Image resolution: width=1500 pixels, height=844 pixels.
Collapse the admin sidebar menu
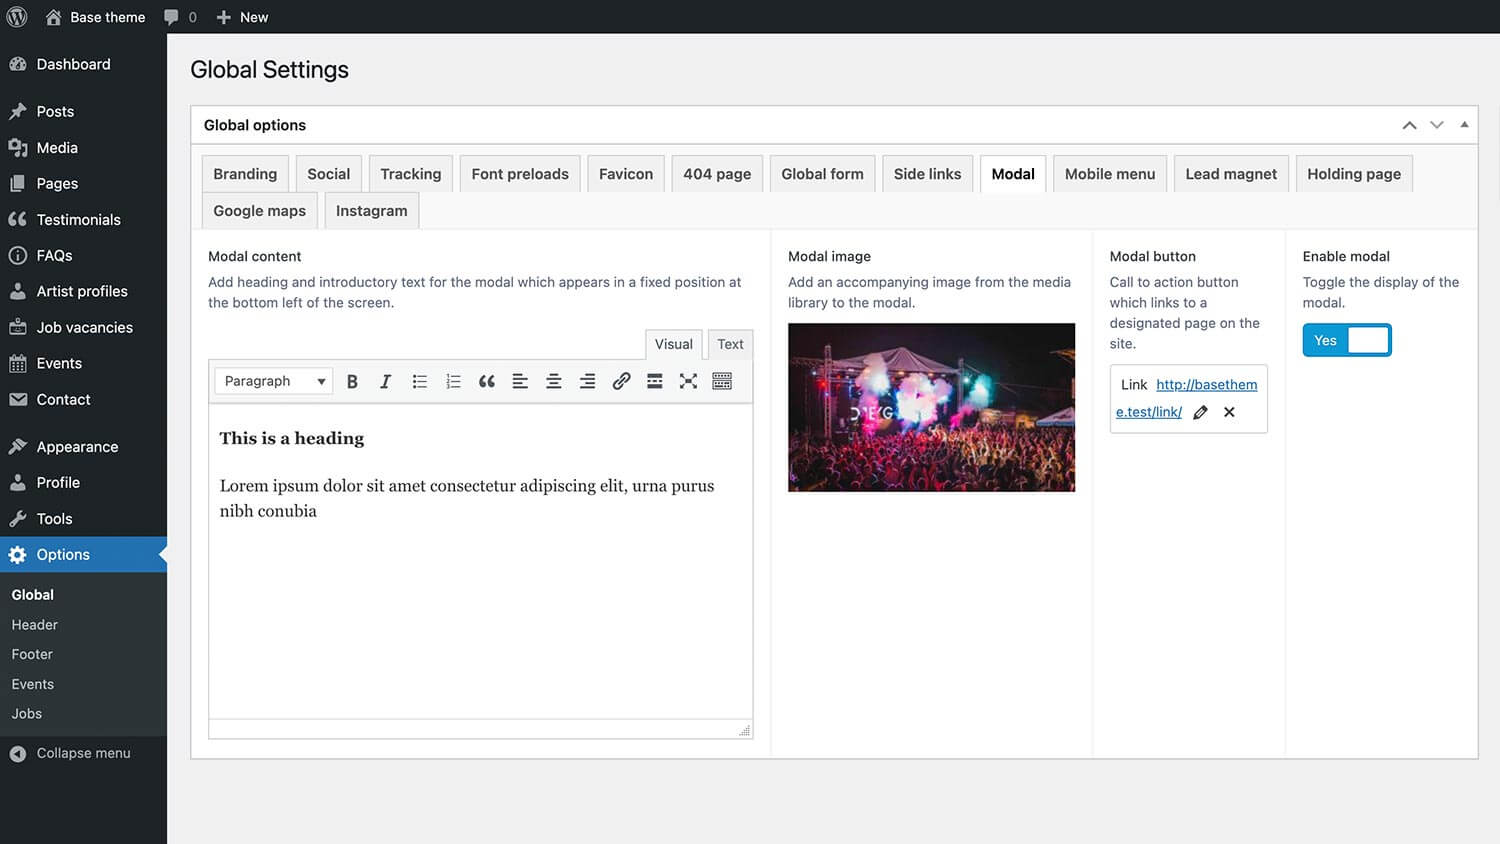click(83, 753)
